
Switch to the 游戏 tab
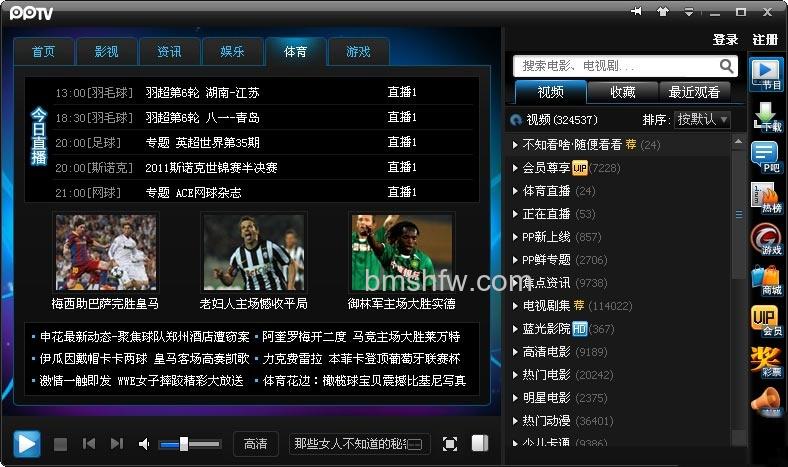click(358, 51)
